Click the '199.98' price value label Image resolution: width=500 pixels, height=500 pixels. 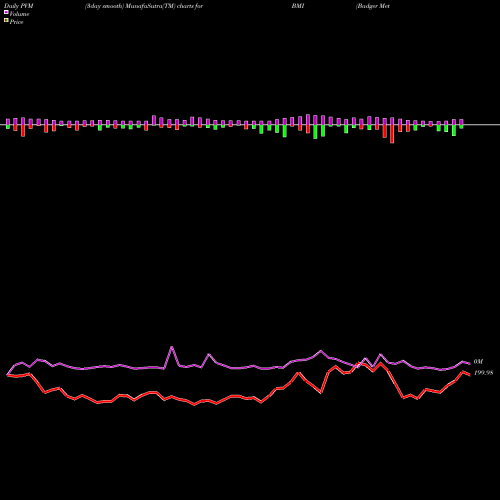[483, 373]
